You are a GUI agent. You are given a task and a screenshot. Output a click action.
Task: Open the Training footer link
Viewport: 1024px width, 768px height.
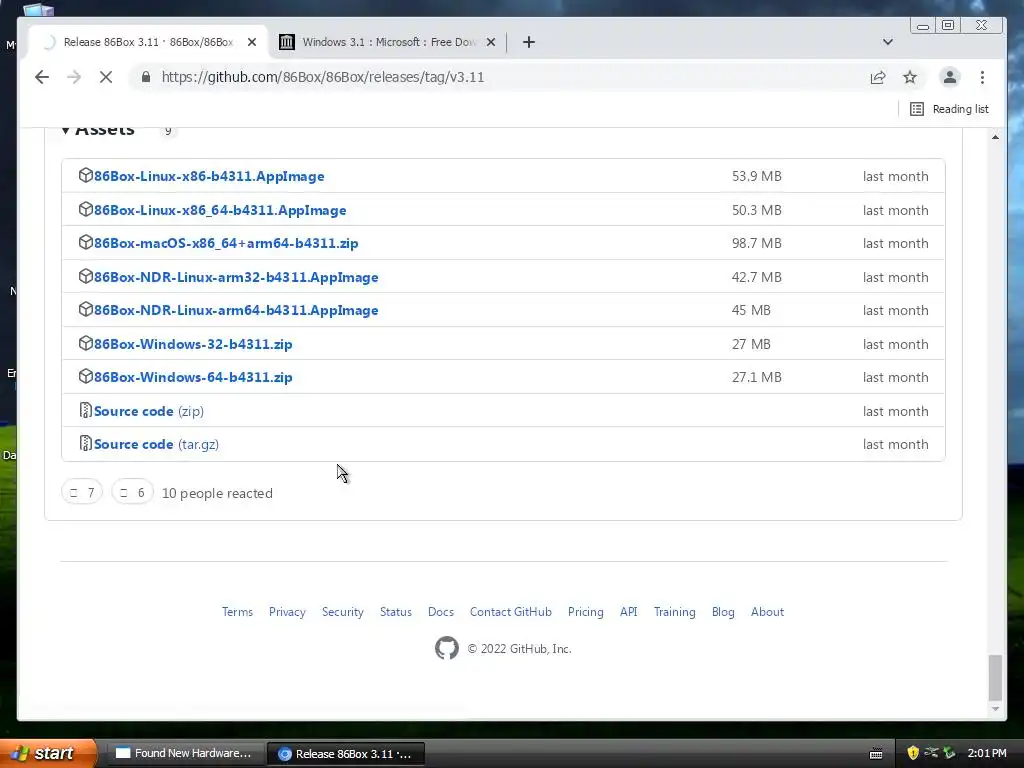click(675, 612)
